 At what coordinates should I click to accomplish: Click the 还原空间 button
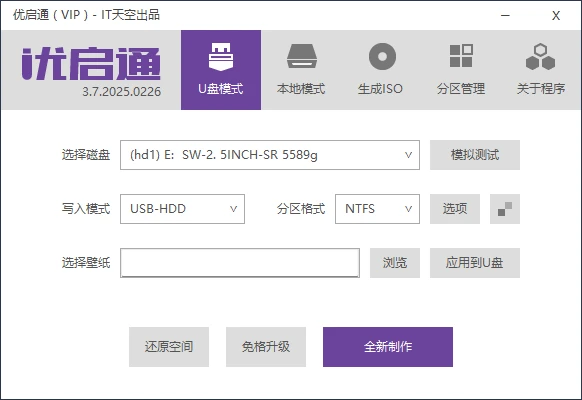coord(169,347)
